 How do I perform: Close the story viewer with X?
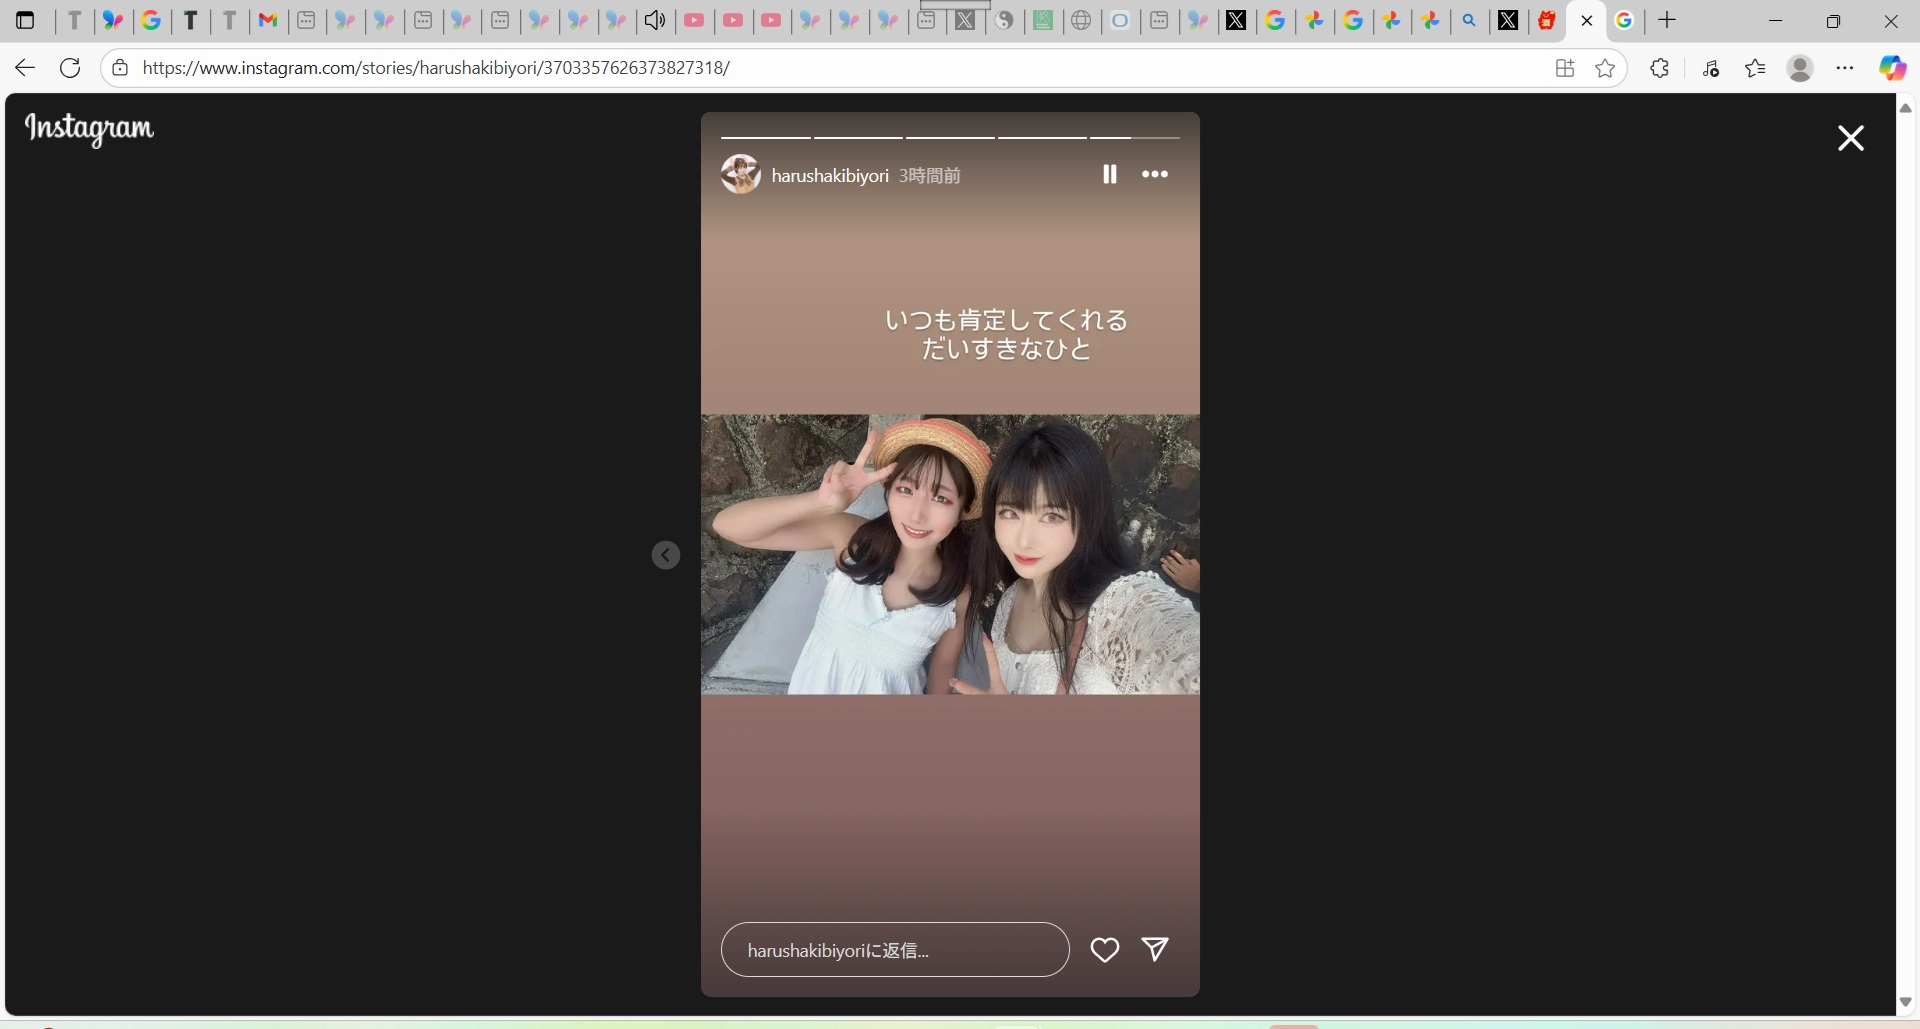(x=1851, y=138)
